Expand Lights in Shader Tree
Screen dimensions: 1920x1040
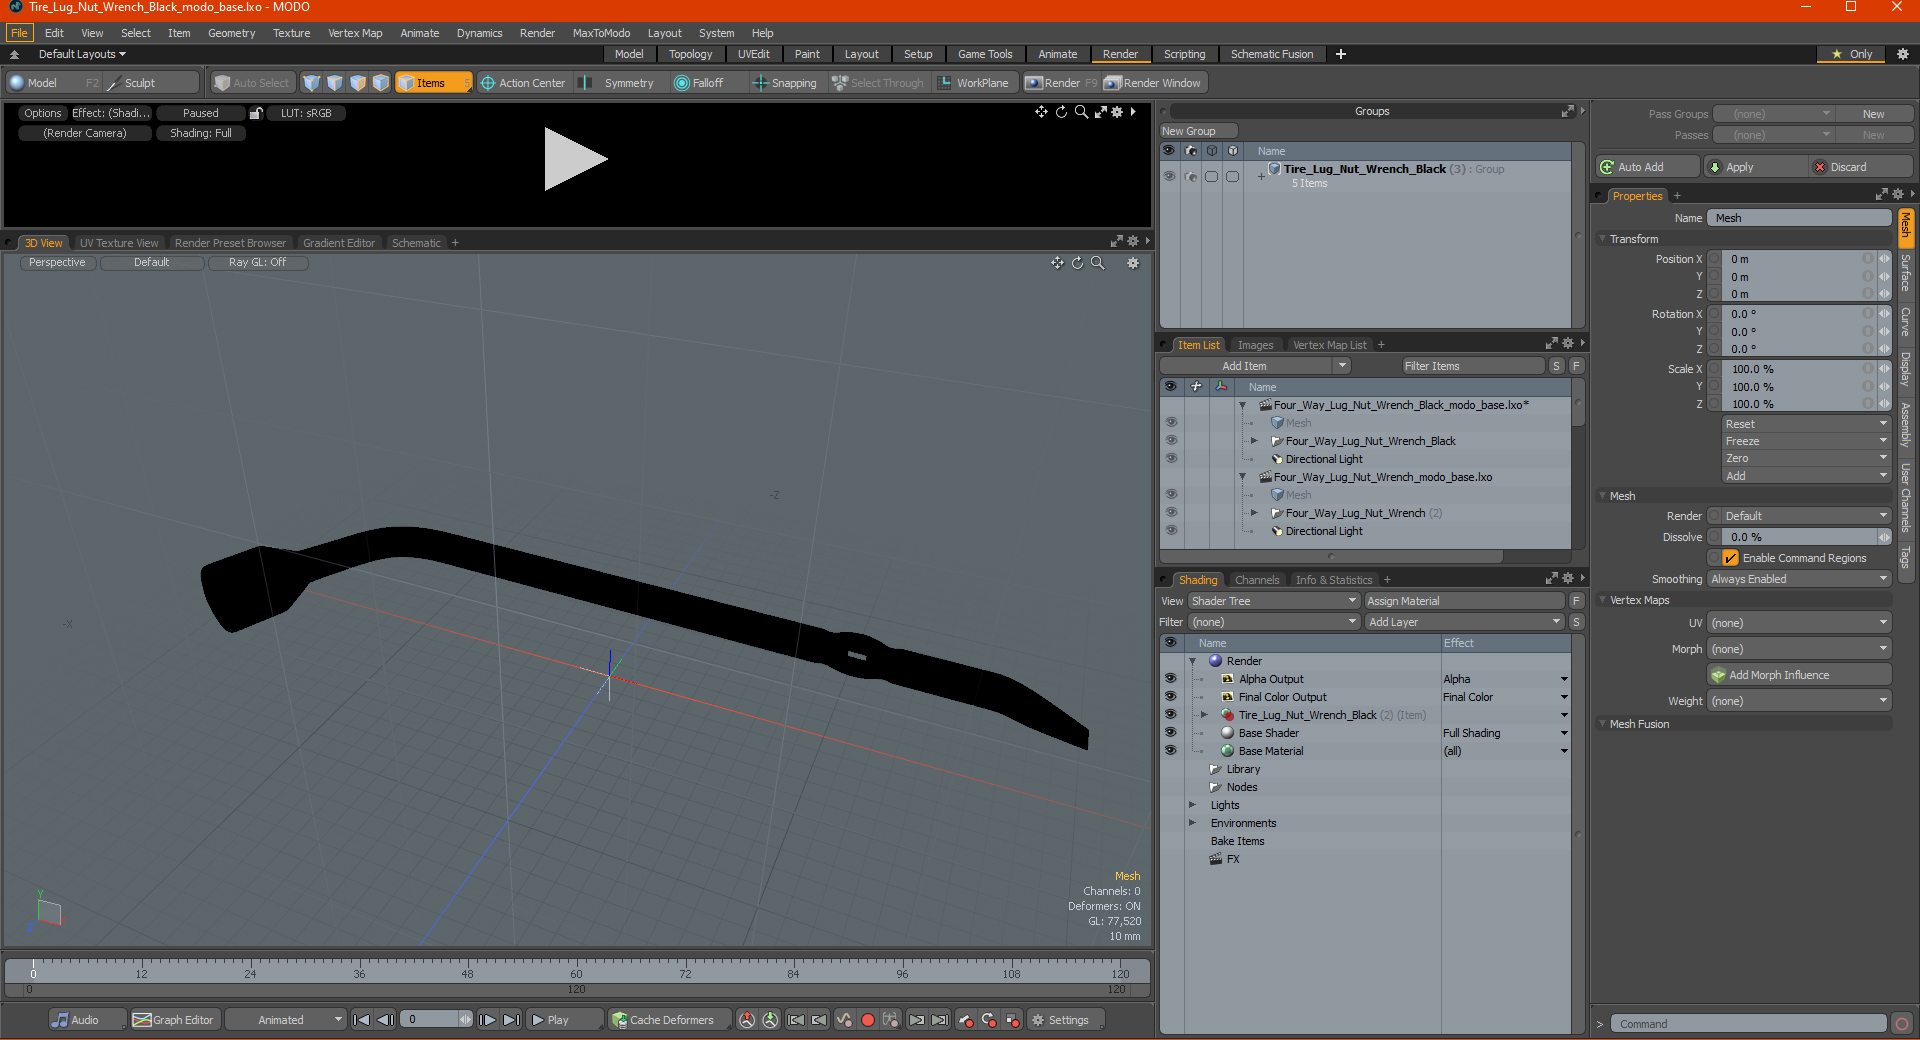click(1192, 805)
